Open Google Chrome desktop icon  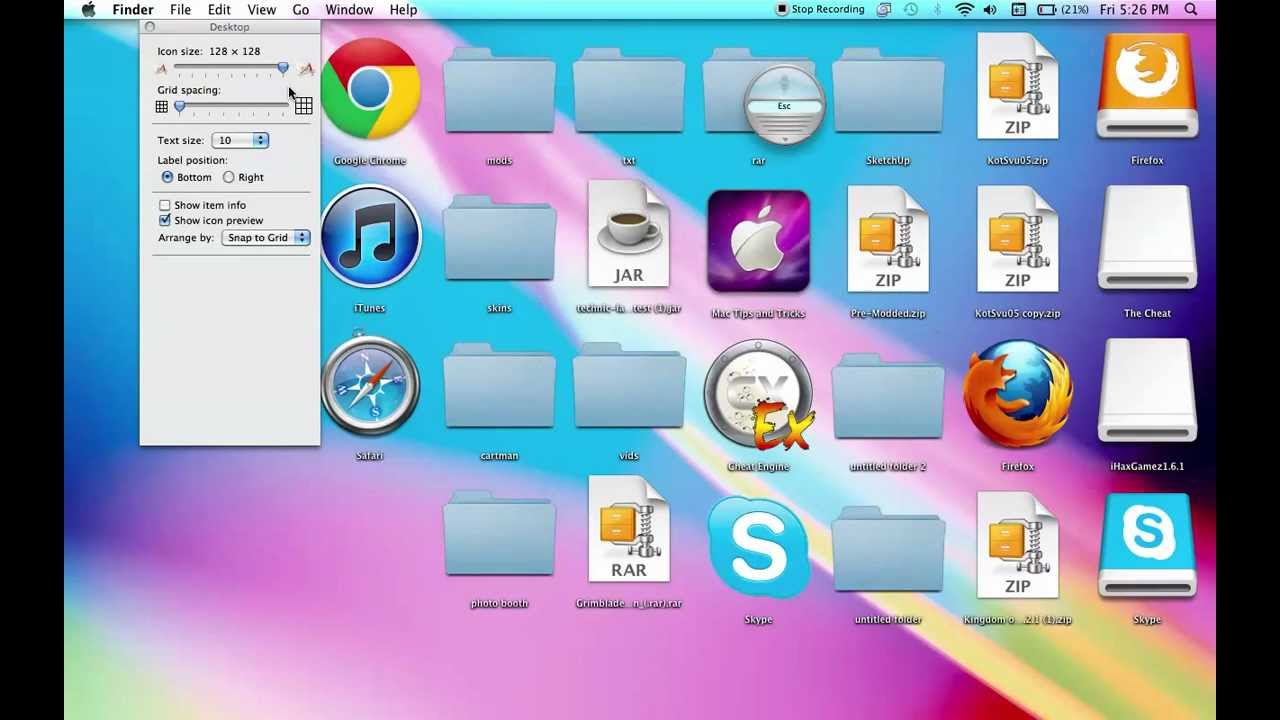pyautogui.click(x=370, y=88)
